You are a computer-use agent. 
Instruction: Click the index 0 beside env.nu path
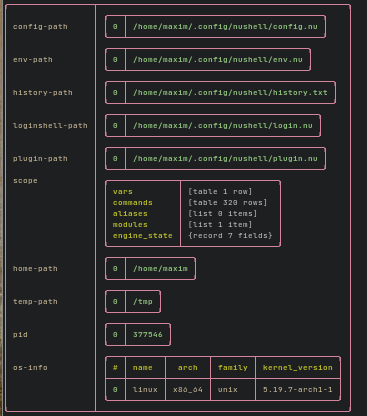coord(115,60)
